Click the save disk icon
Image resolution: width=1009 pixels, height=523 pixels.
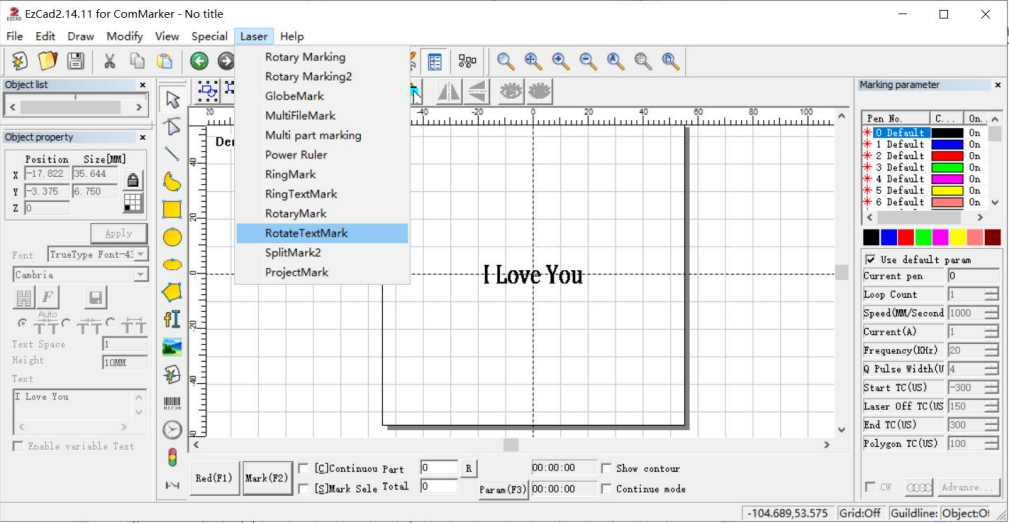[75, 62]
